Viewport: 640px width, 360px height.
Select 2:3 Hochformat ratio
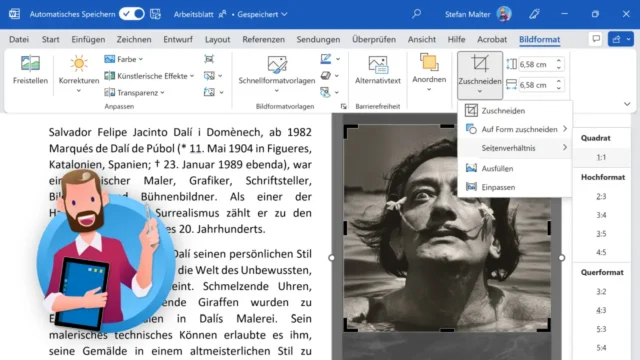[x=602, y=196]
